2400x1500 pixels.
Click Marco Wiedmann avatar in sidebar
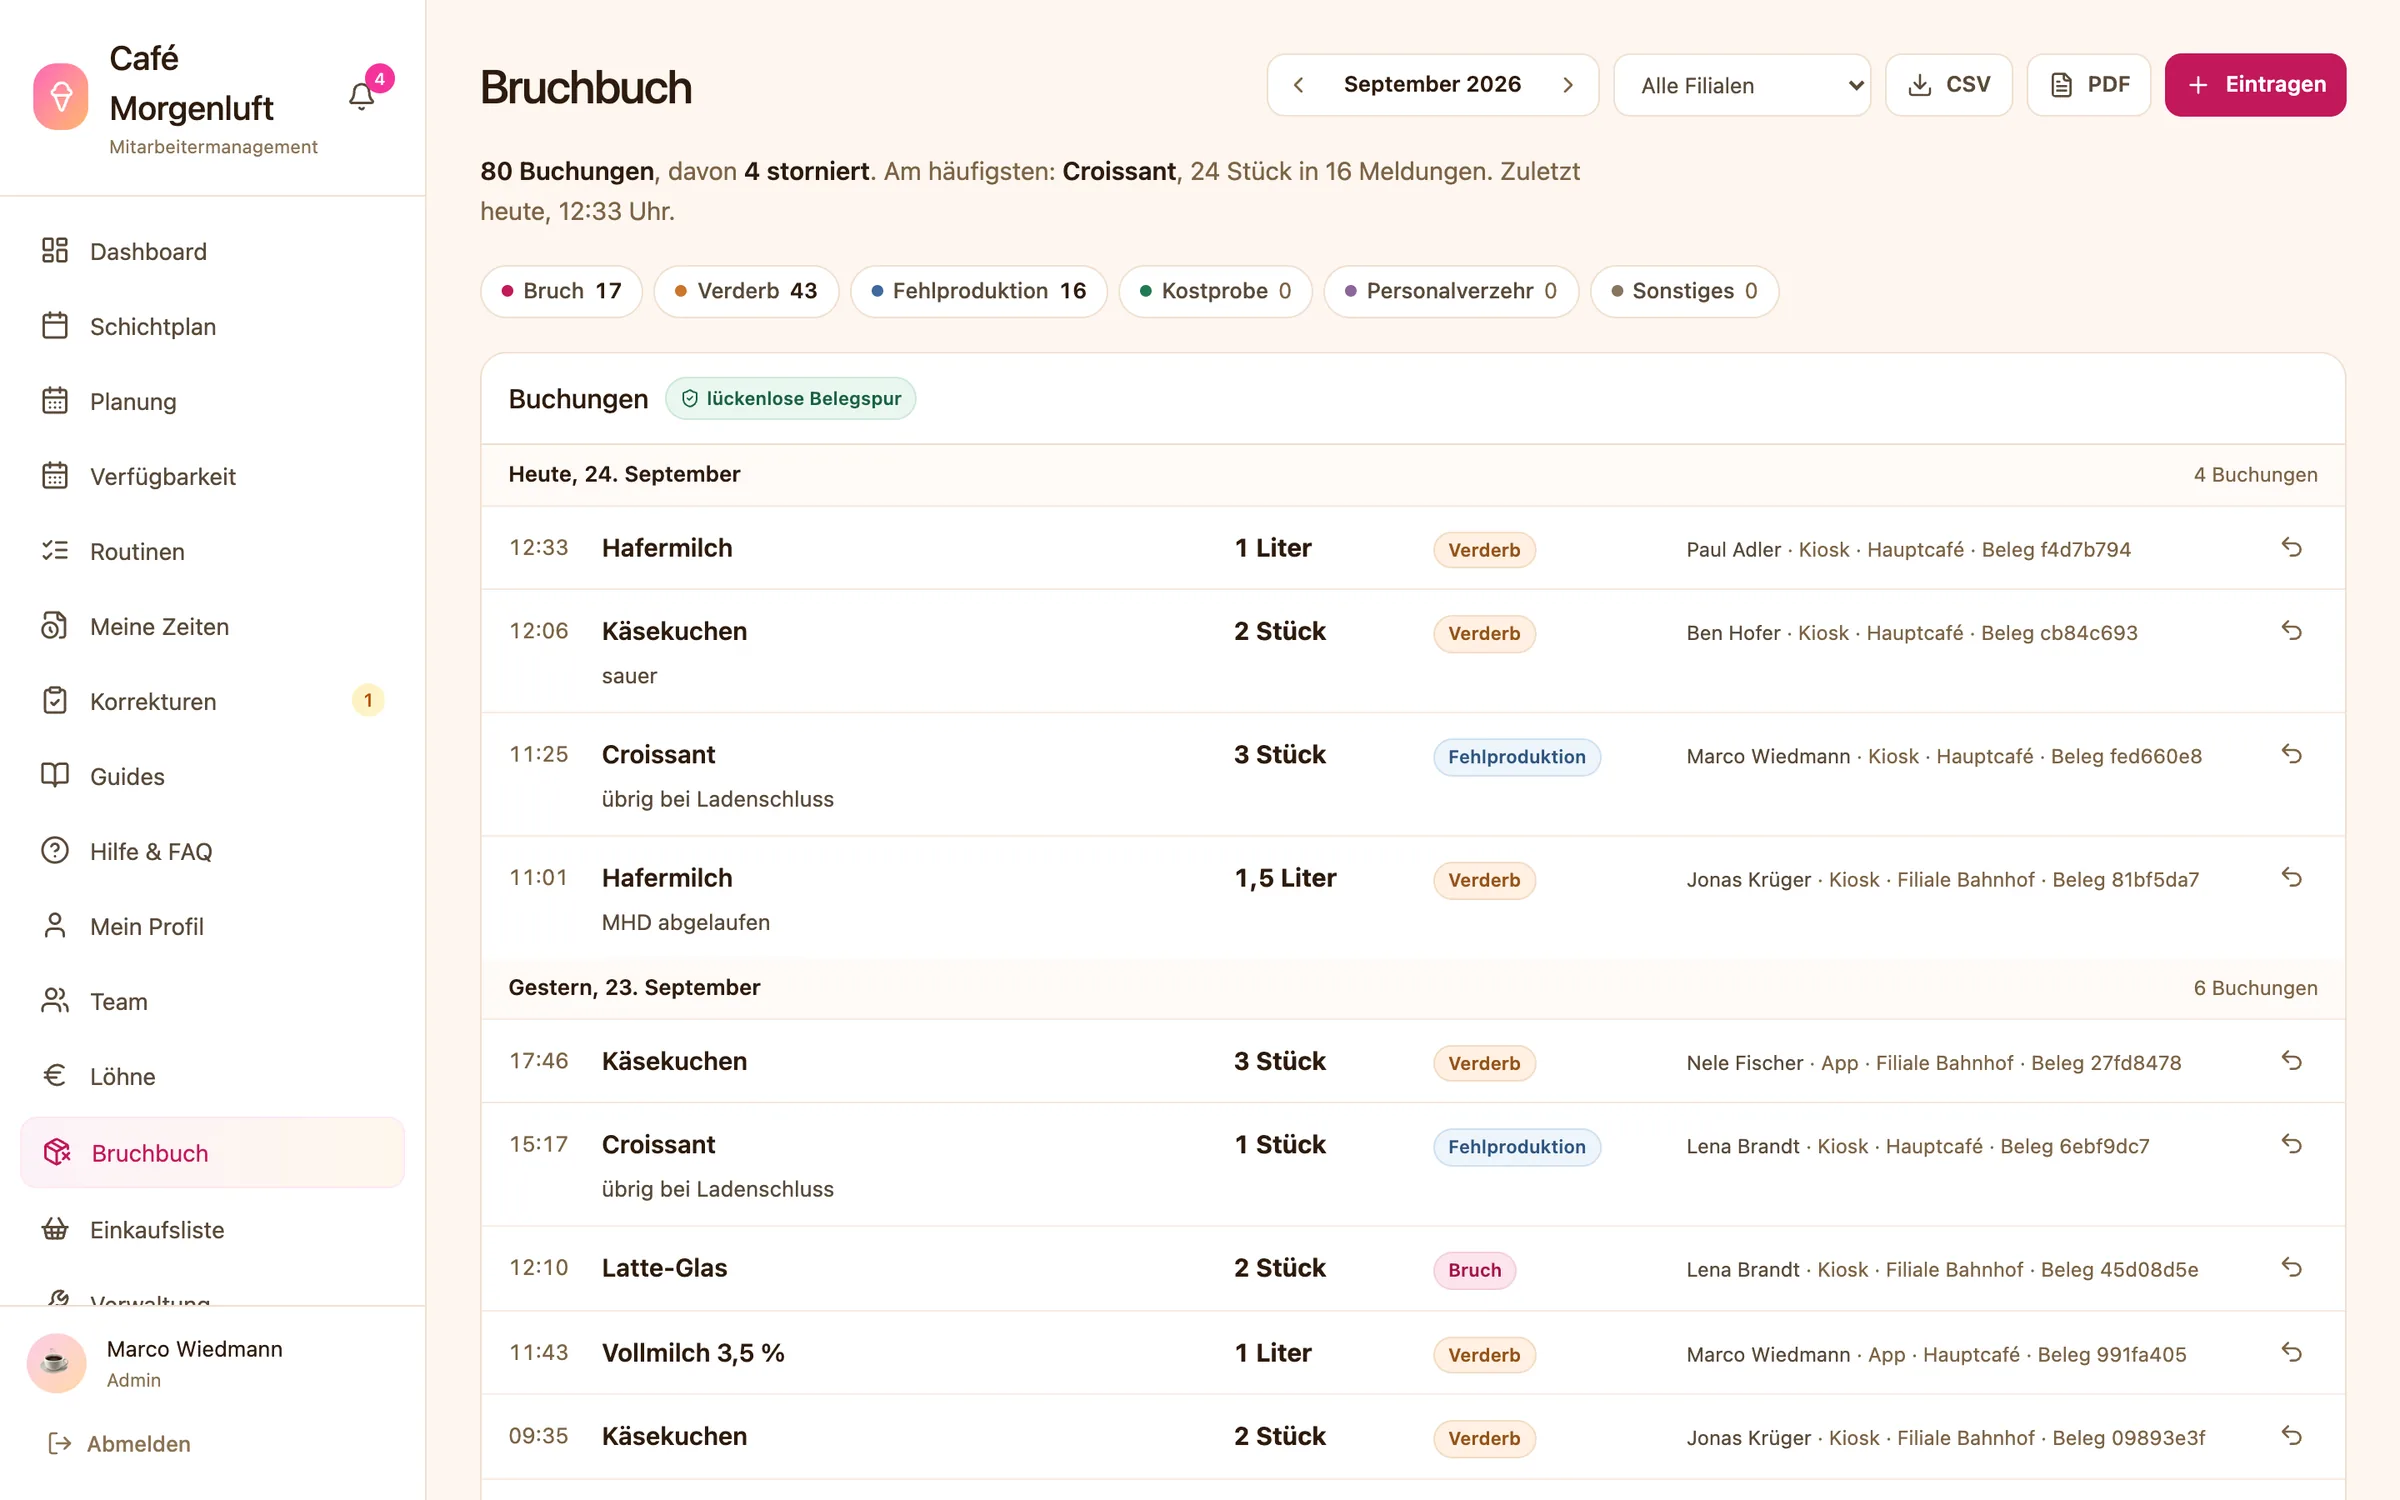(x=56, y=1362)
